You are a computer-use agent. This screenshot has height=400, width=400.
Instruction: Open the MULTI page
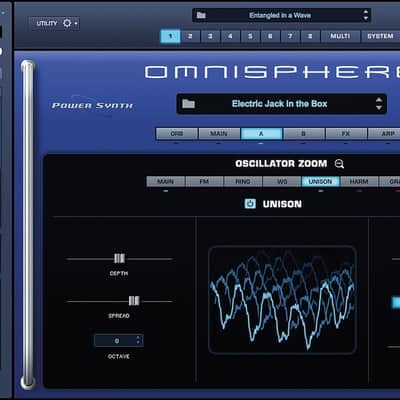(340, 36)
